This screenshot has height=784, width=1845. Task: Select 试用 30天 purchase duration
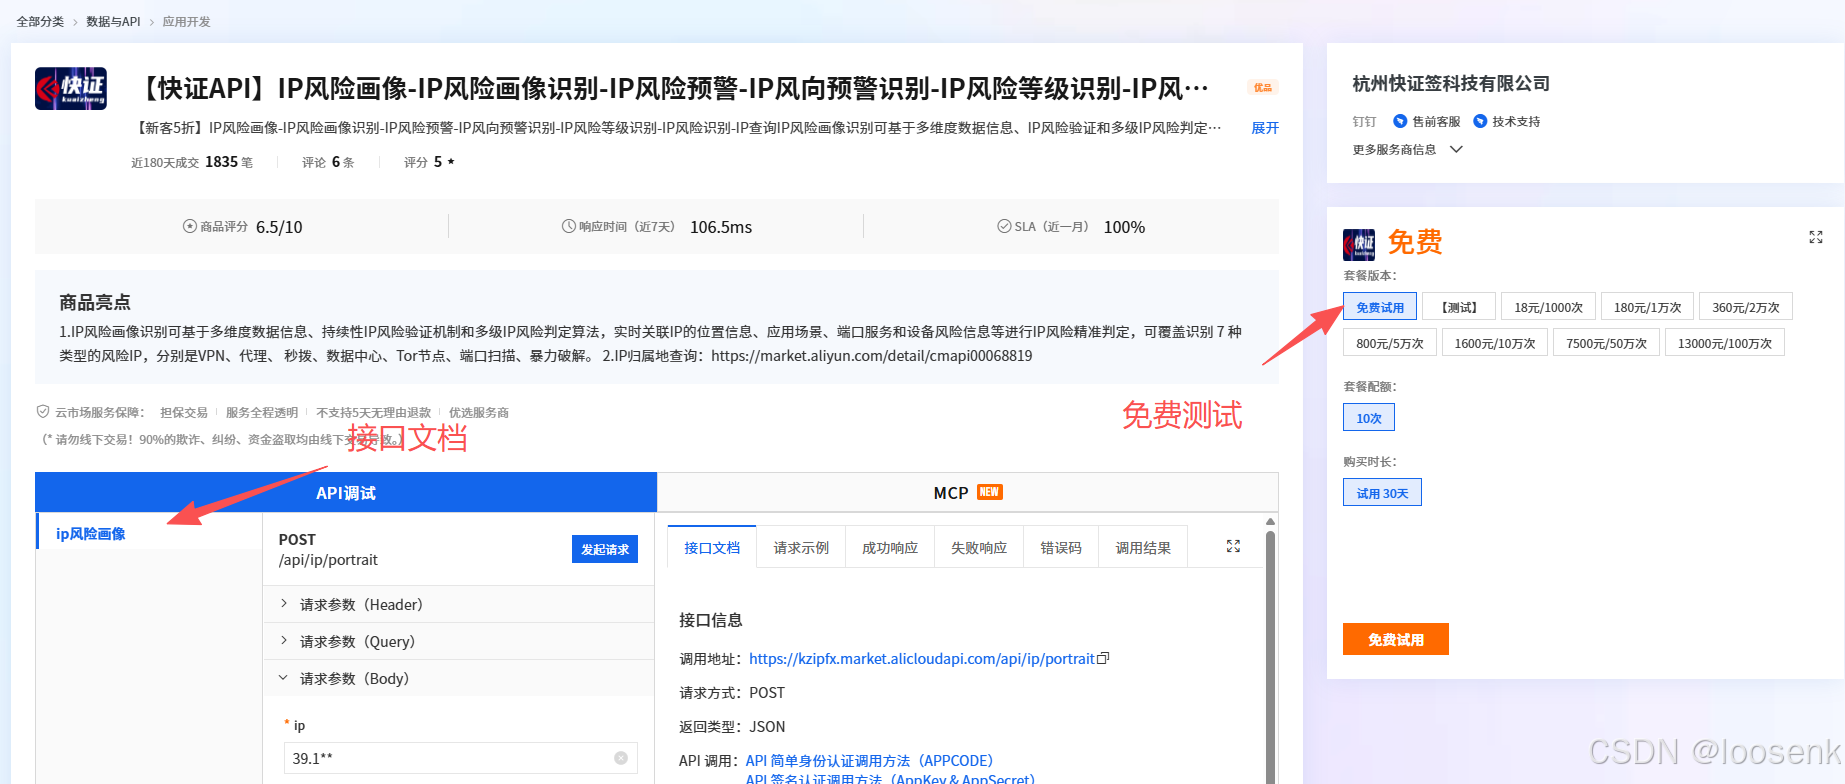[1382, 492]
